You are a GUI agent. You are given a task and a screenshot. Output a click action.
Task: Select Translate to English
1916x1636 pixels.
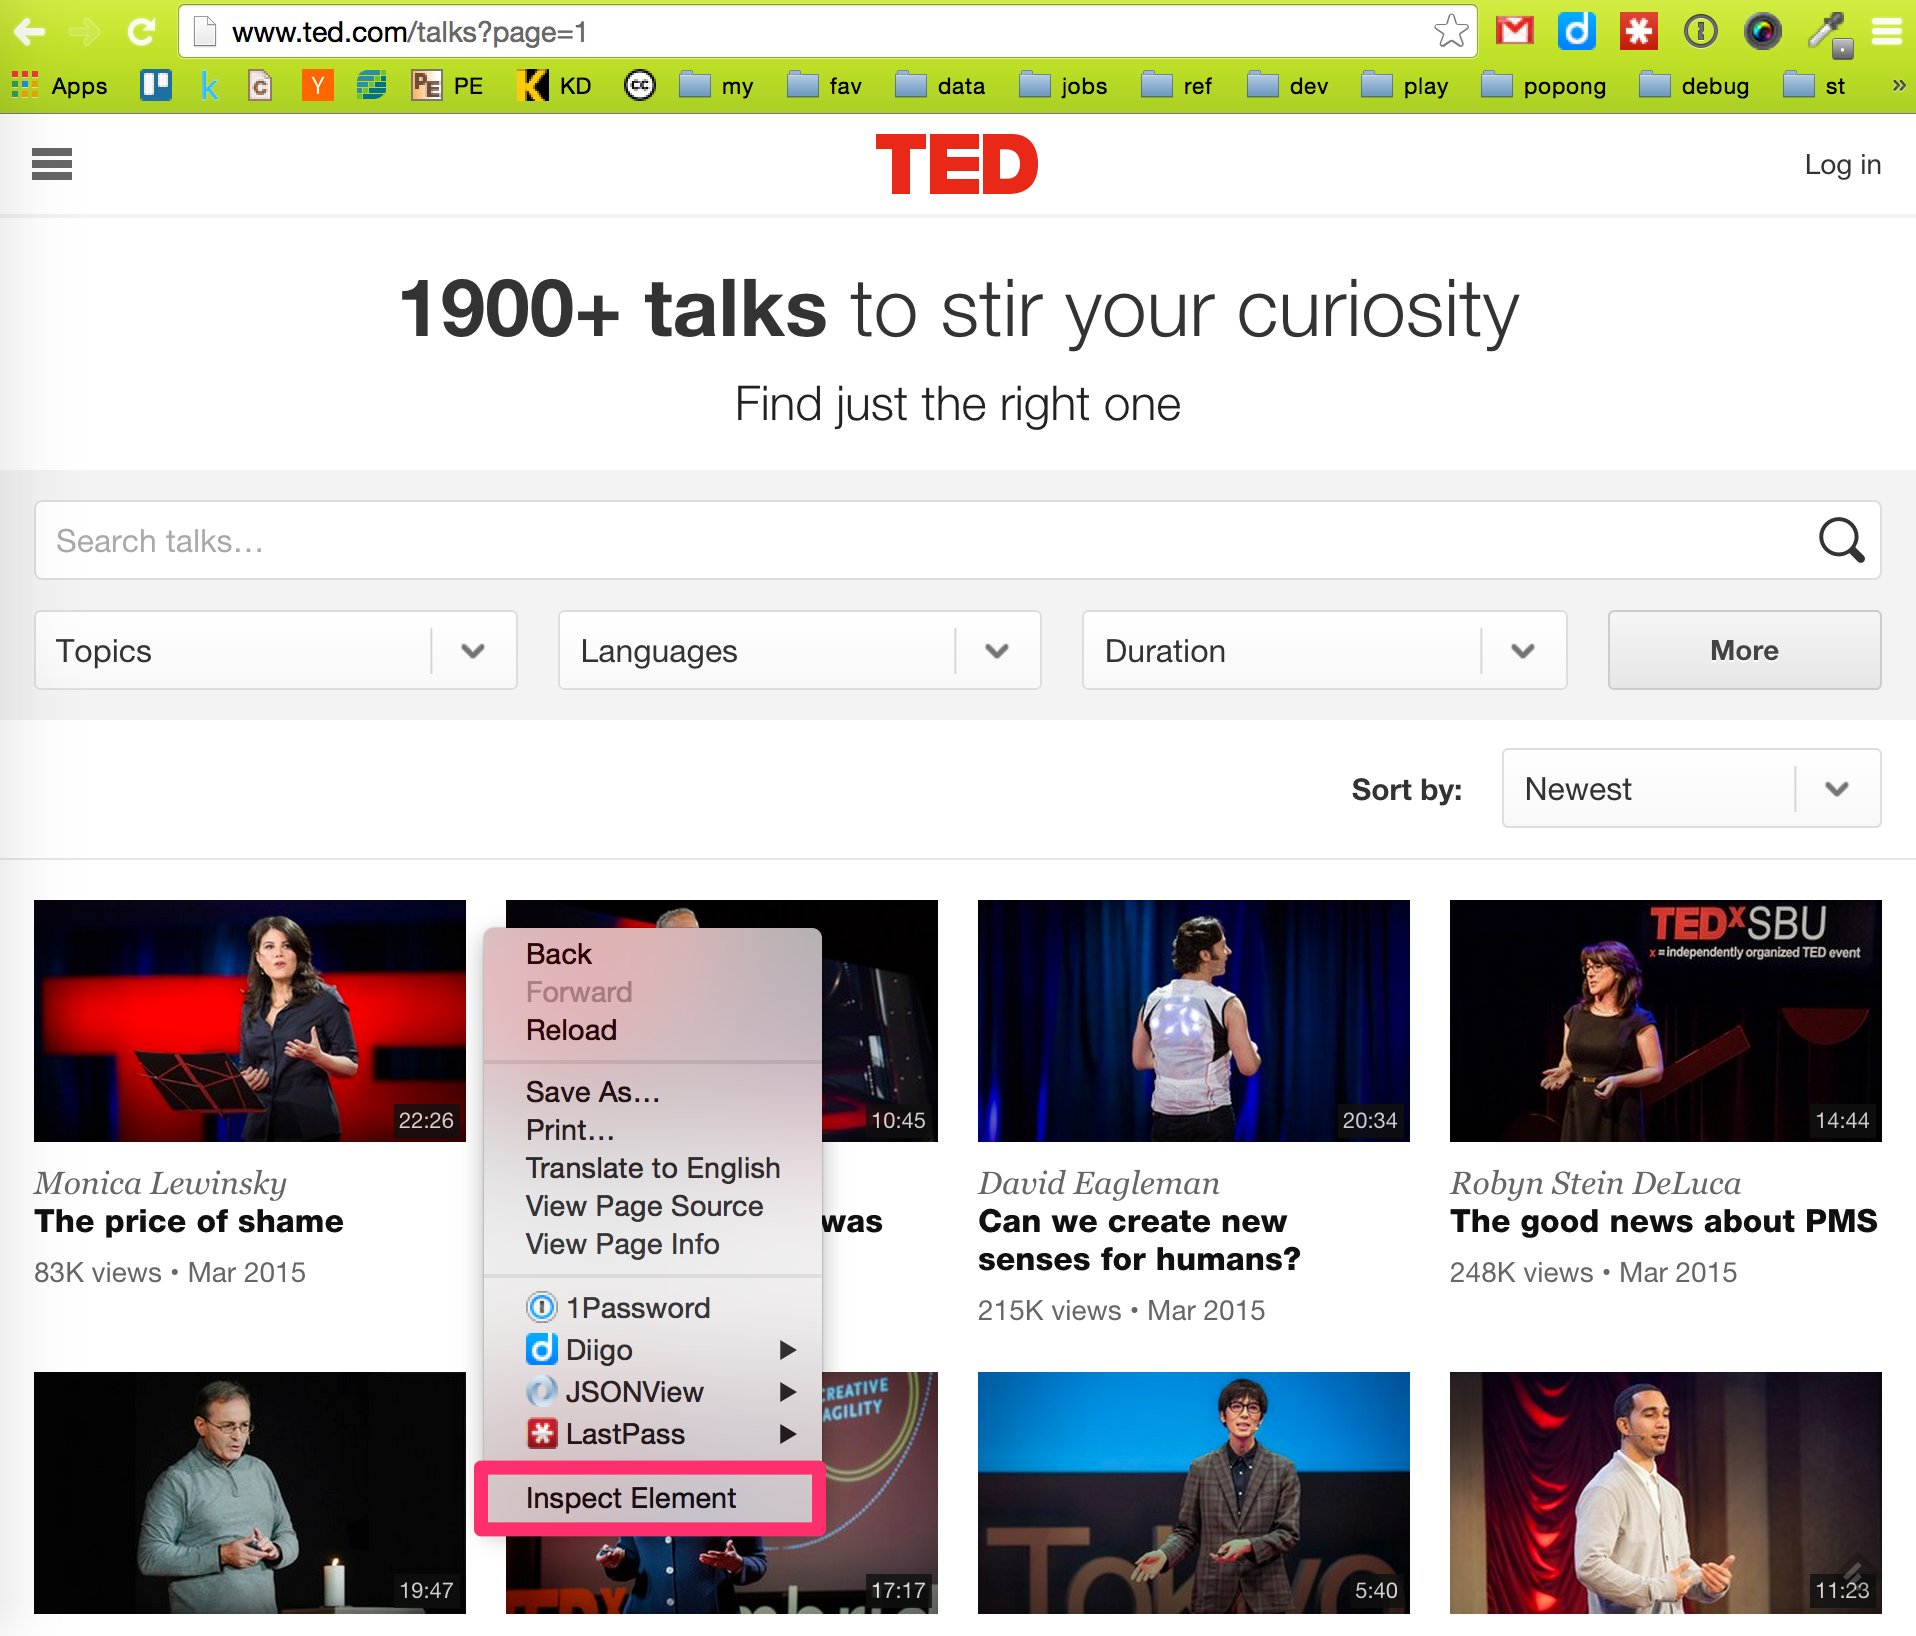tap(653, 1168)
